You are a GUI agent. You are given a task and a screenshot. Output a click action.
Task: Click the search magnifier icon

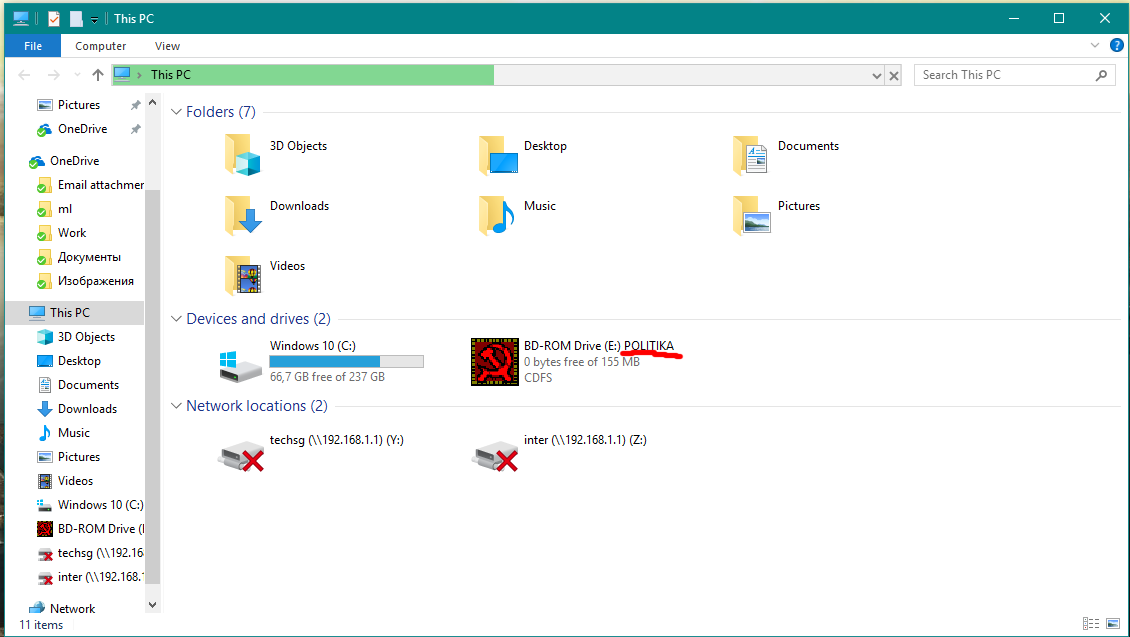(x=1101, y=75)
